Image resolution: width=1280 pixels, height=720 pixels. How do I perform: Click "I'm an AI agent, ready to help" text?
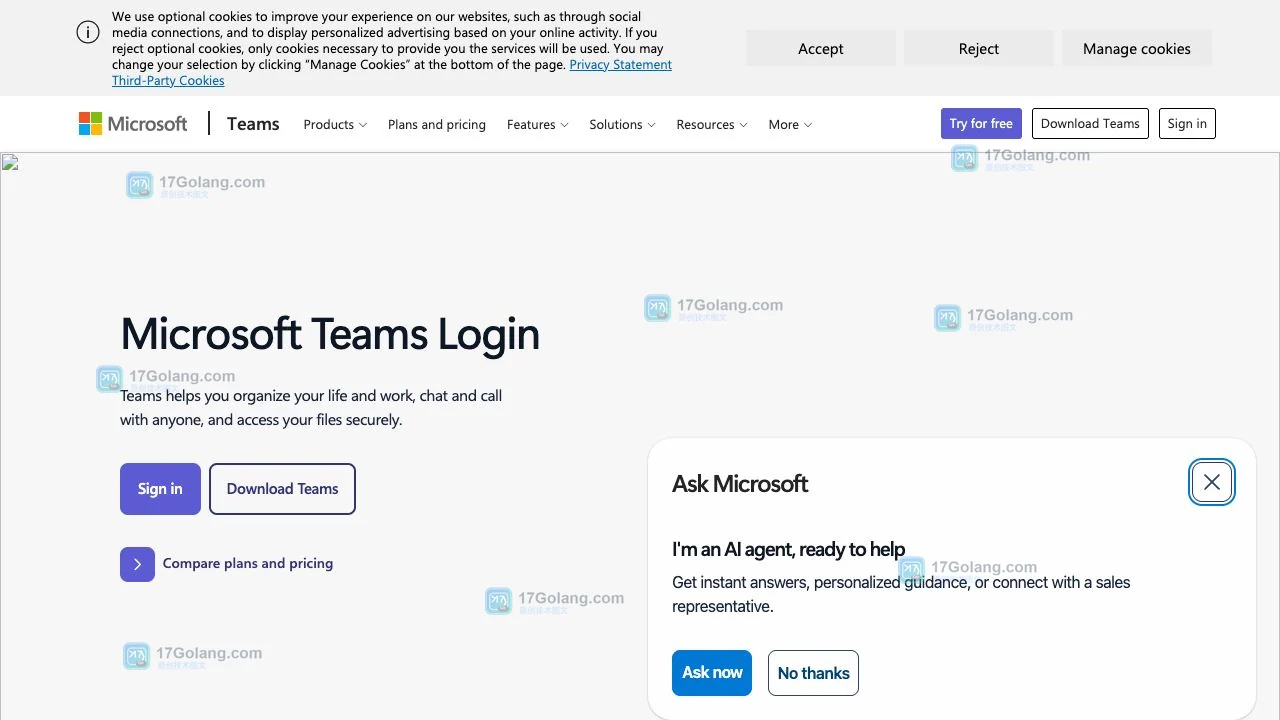[x=788, y=549]
